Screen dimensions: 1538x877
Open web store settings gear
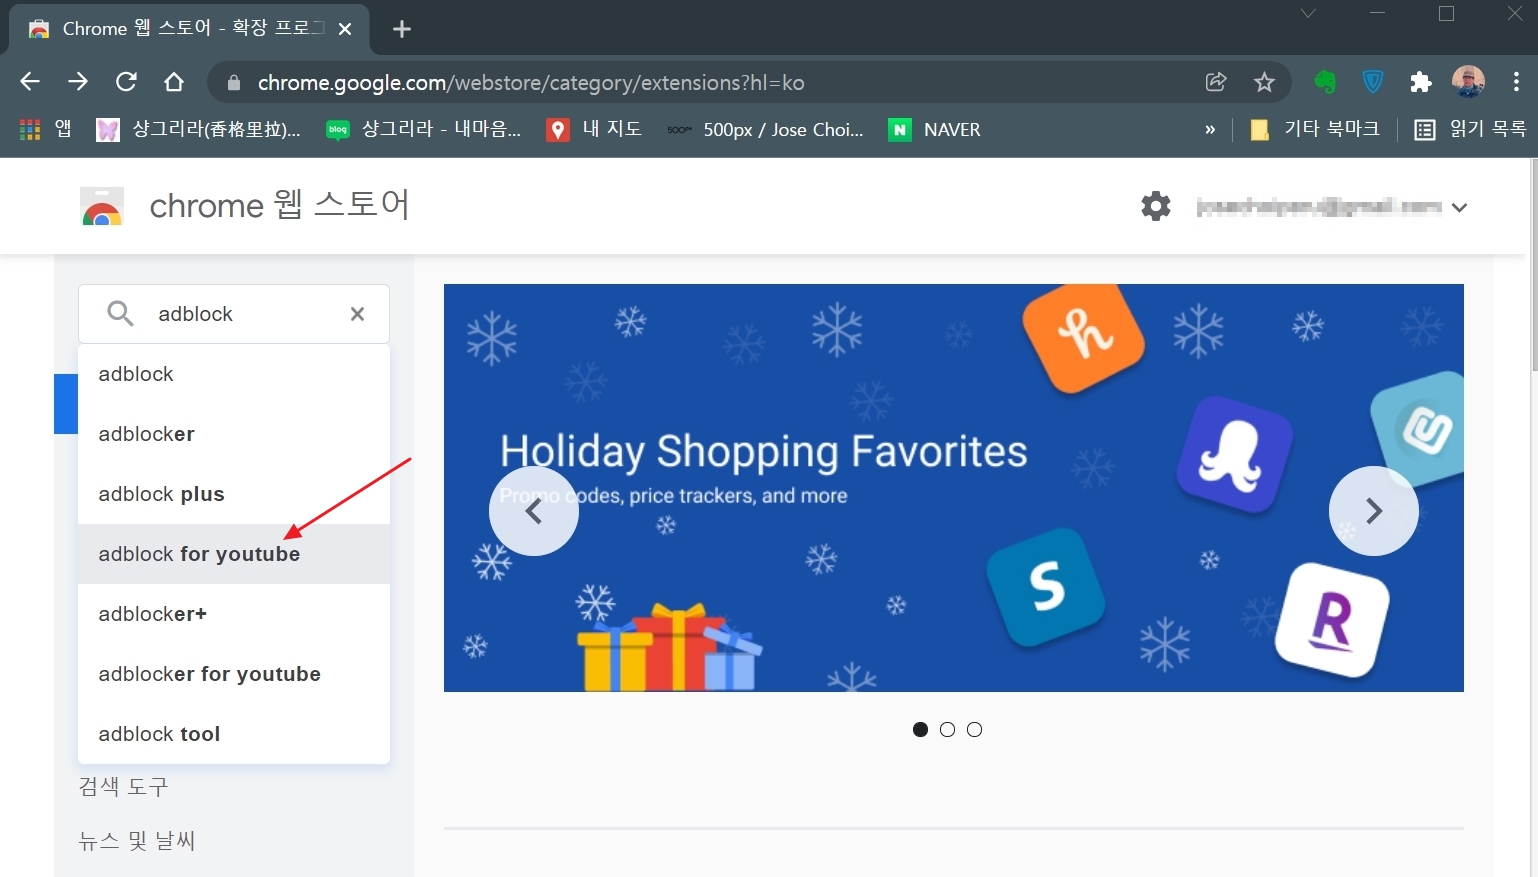coord(1156,206)
